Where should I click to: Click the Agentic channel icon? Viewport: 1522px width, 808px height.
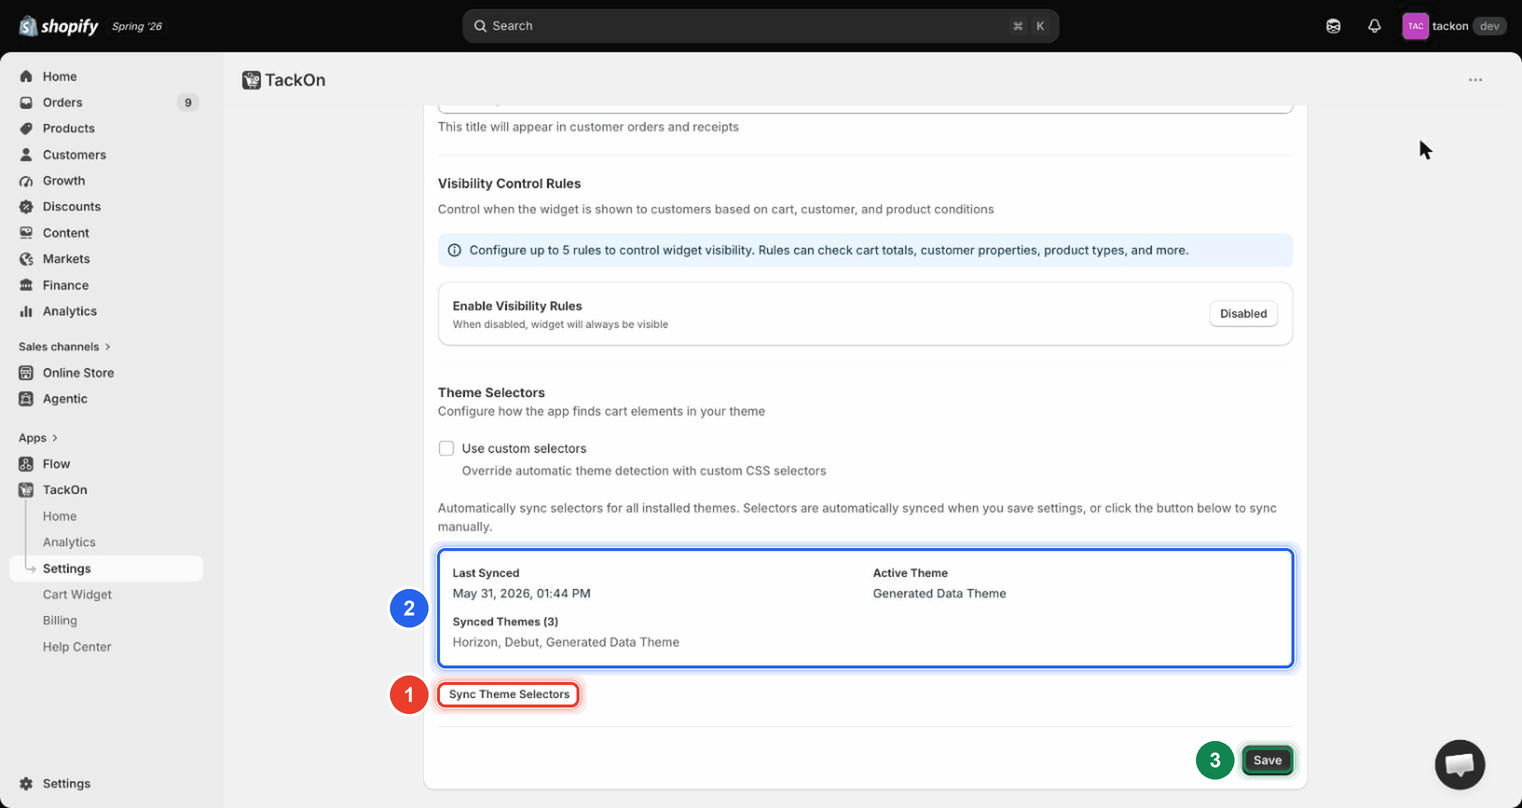pos(26,399)
